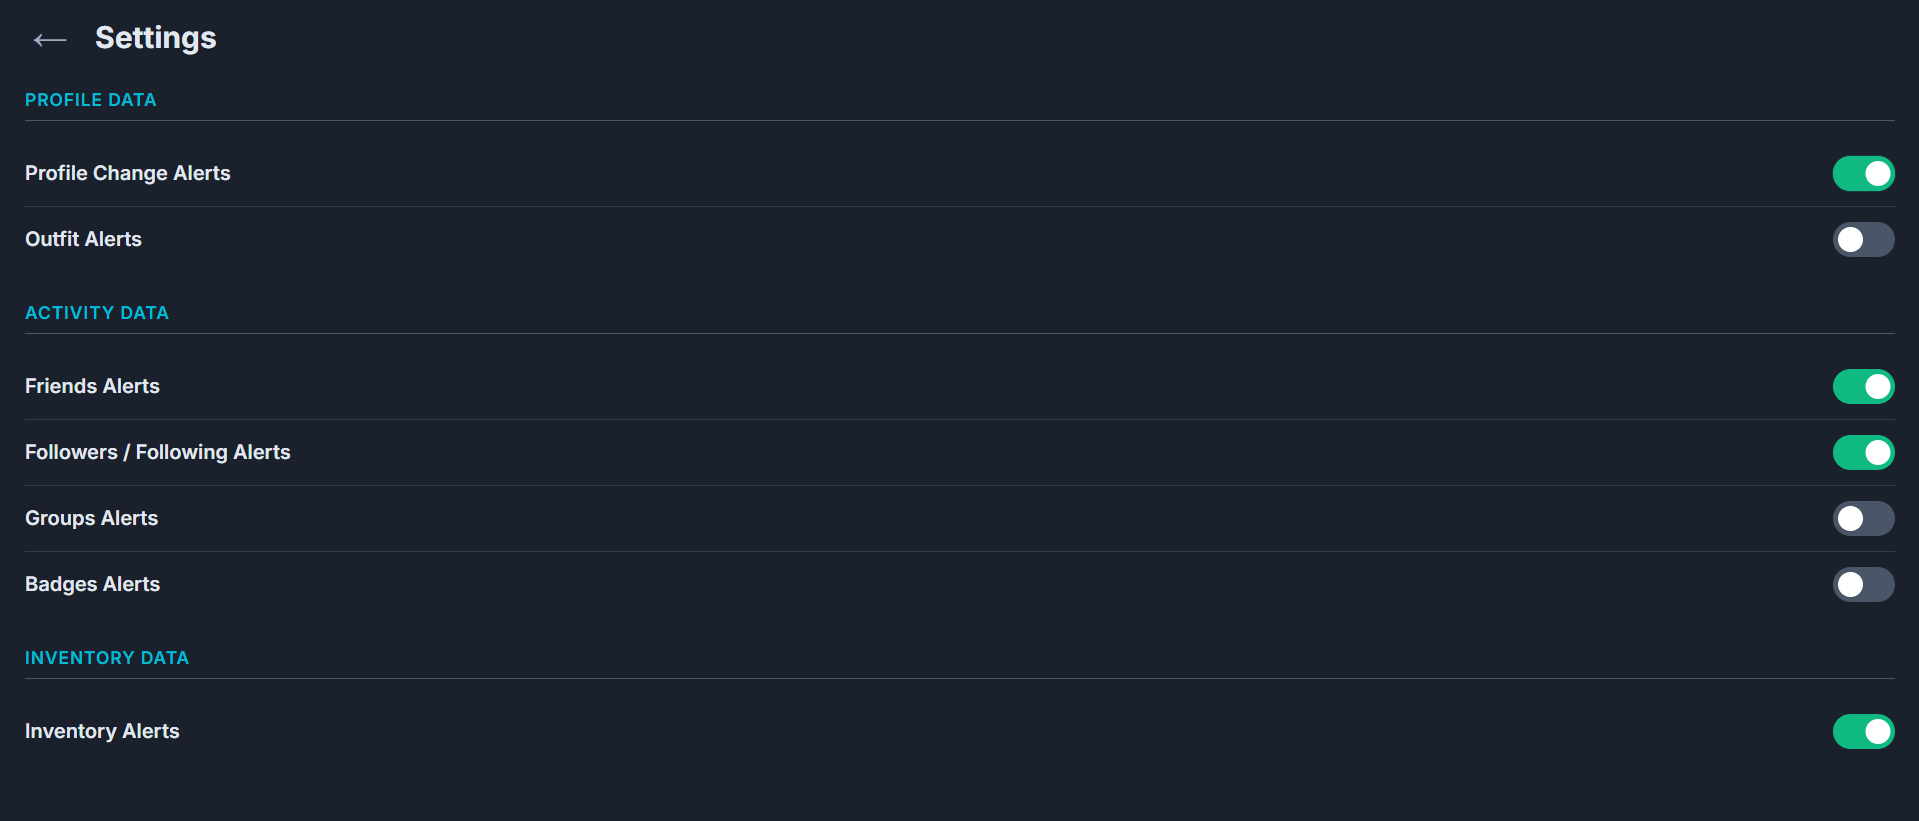Viewport: 1919px width, 821px height.
Task: Click the Badges Alerts label
Action: pyautogui.click(x=92, y=584)
